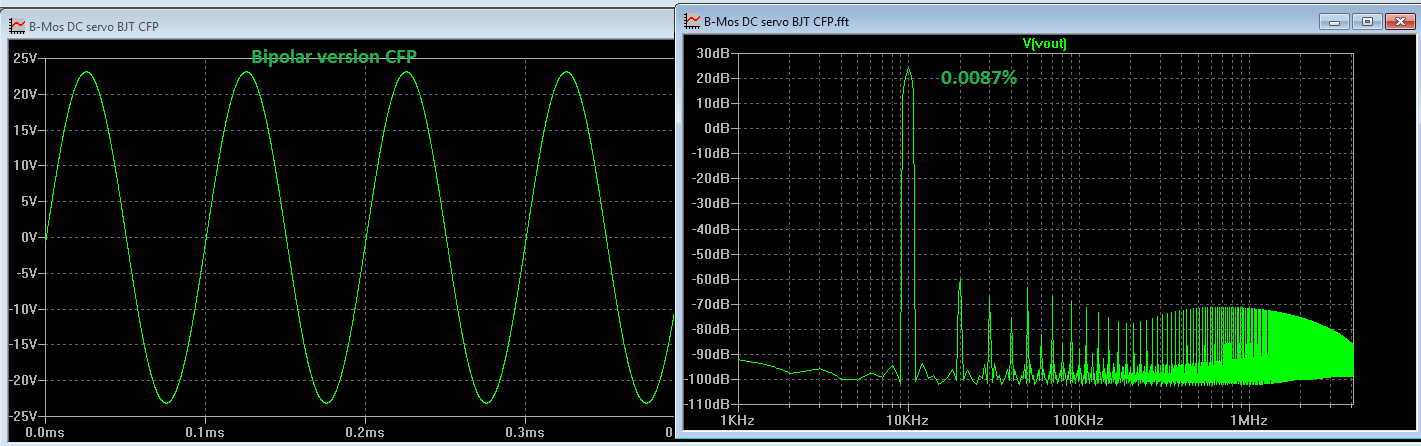The image size is (1421, 446).
Task: Click the 0.0087% distortion annotation
Action: [979, 76]
